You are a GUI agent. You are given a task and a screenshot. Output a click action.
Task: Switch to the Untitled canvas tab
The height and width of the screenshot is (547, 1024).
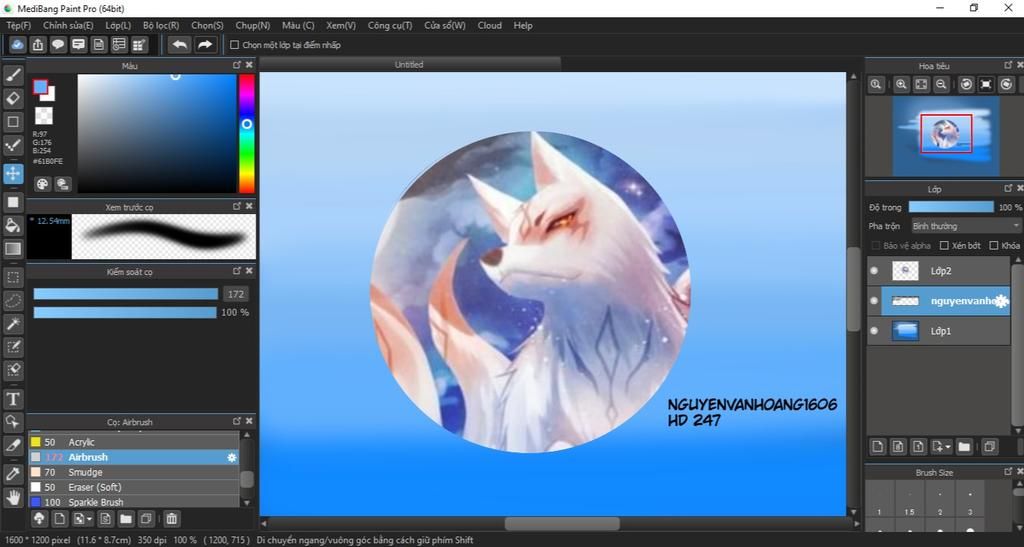[x=409, y=65]
